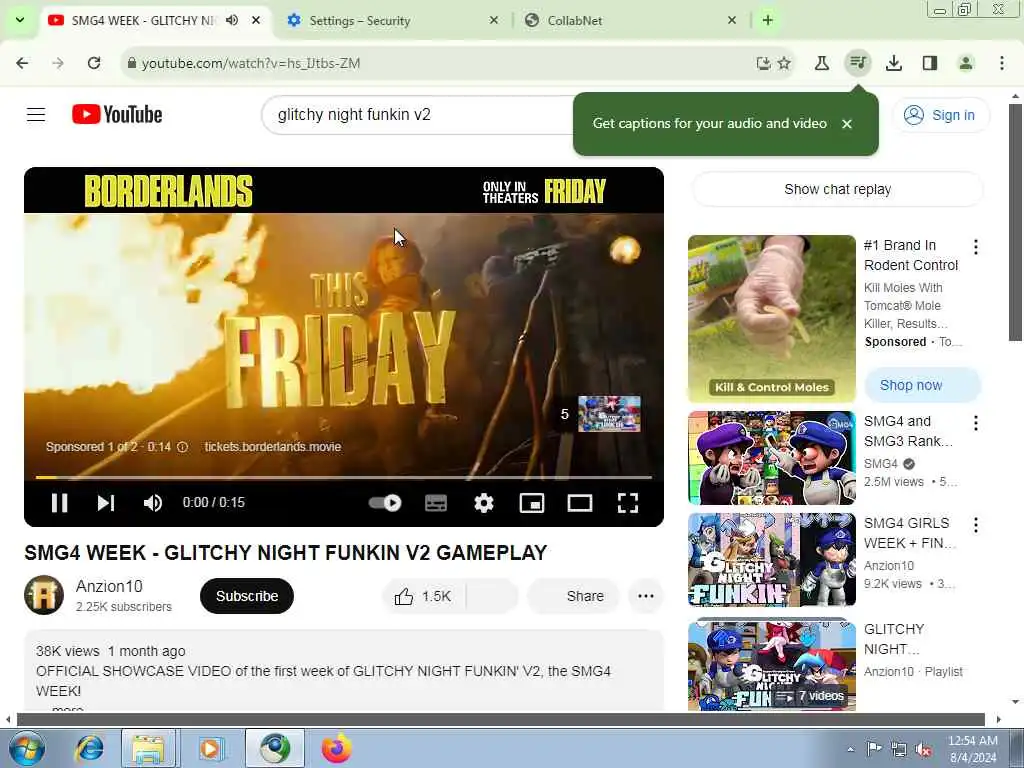
Task: Pause the video with the pause button
Action: [59, 503]
